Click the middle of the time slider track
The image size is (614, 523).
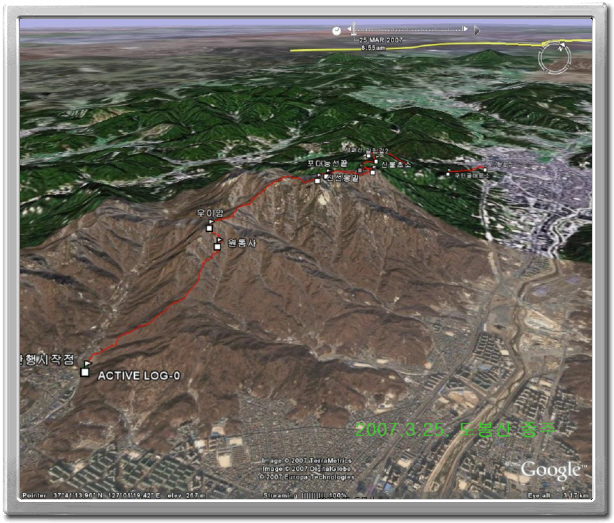point(409,29)
